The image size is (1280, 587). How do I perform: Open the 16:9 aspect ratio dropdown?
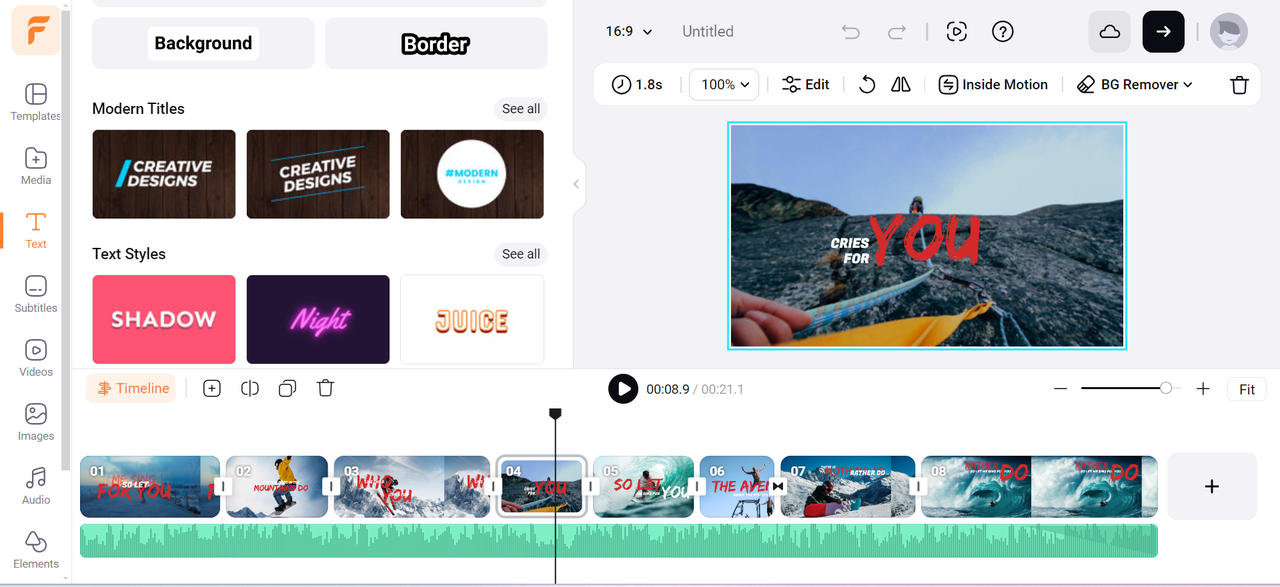coord(629,31)
